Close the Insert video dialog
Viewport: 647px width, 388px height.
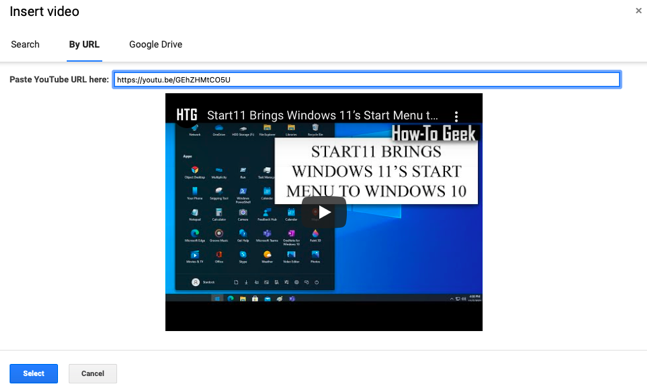tap(638, 11)
